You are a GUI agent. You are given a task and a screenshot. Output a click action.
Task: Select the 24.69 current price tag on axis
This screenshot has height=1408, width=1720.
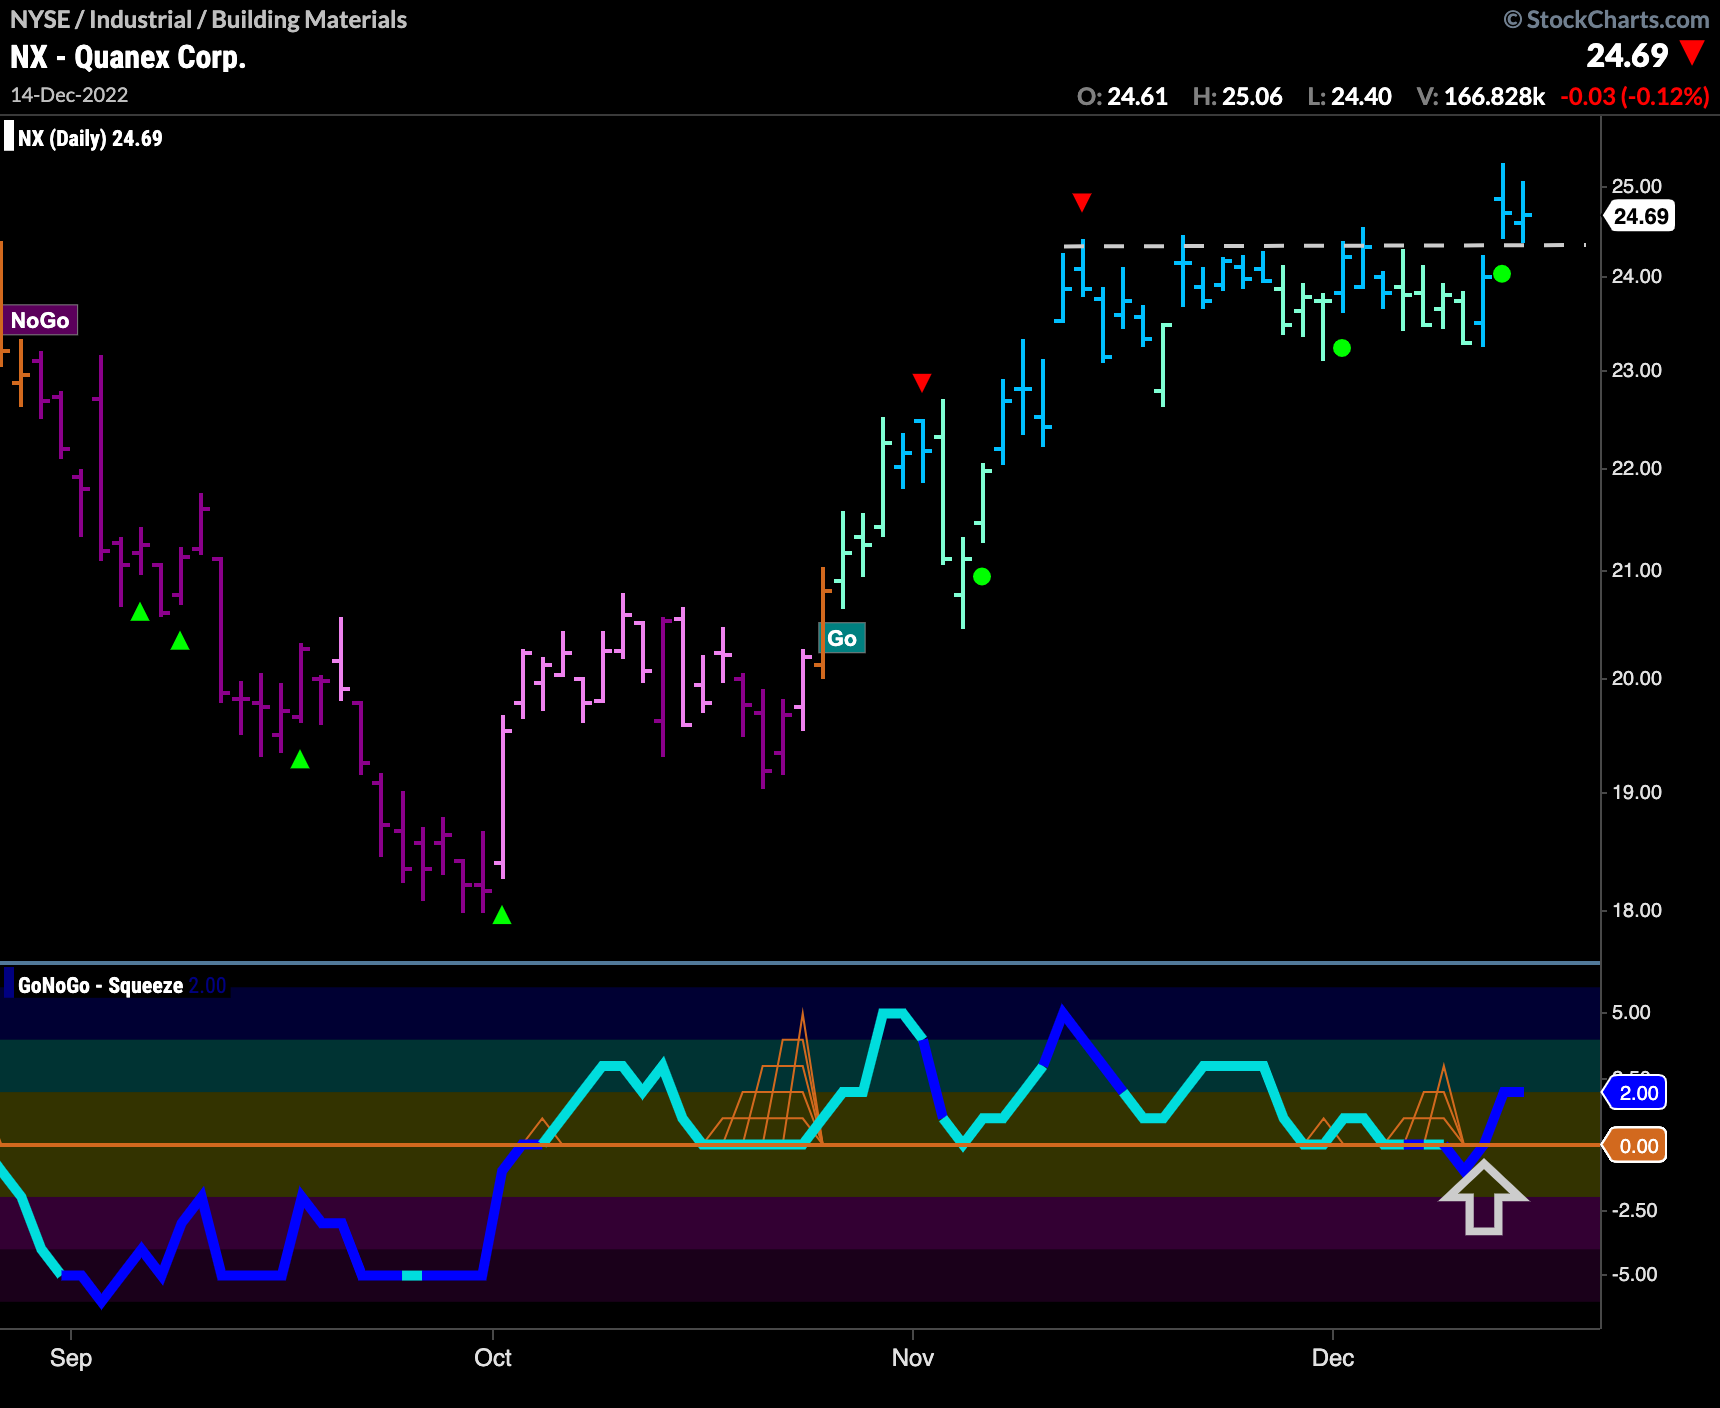tap(1640, 216)
